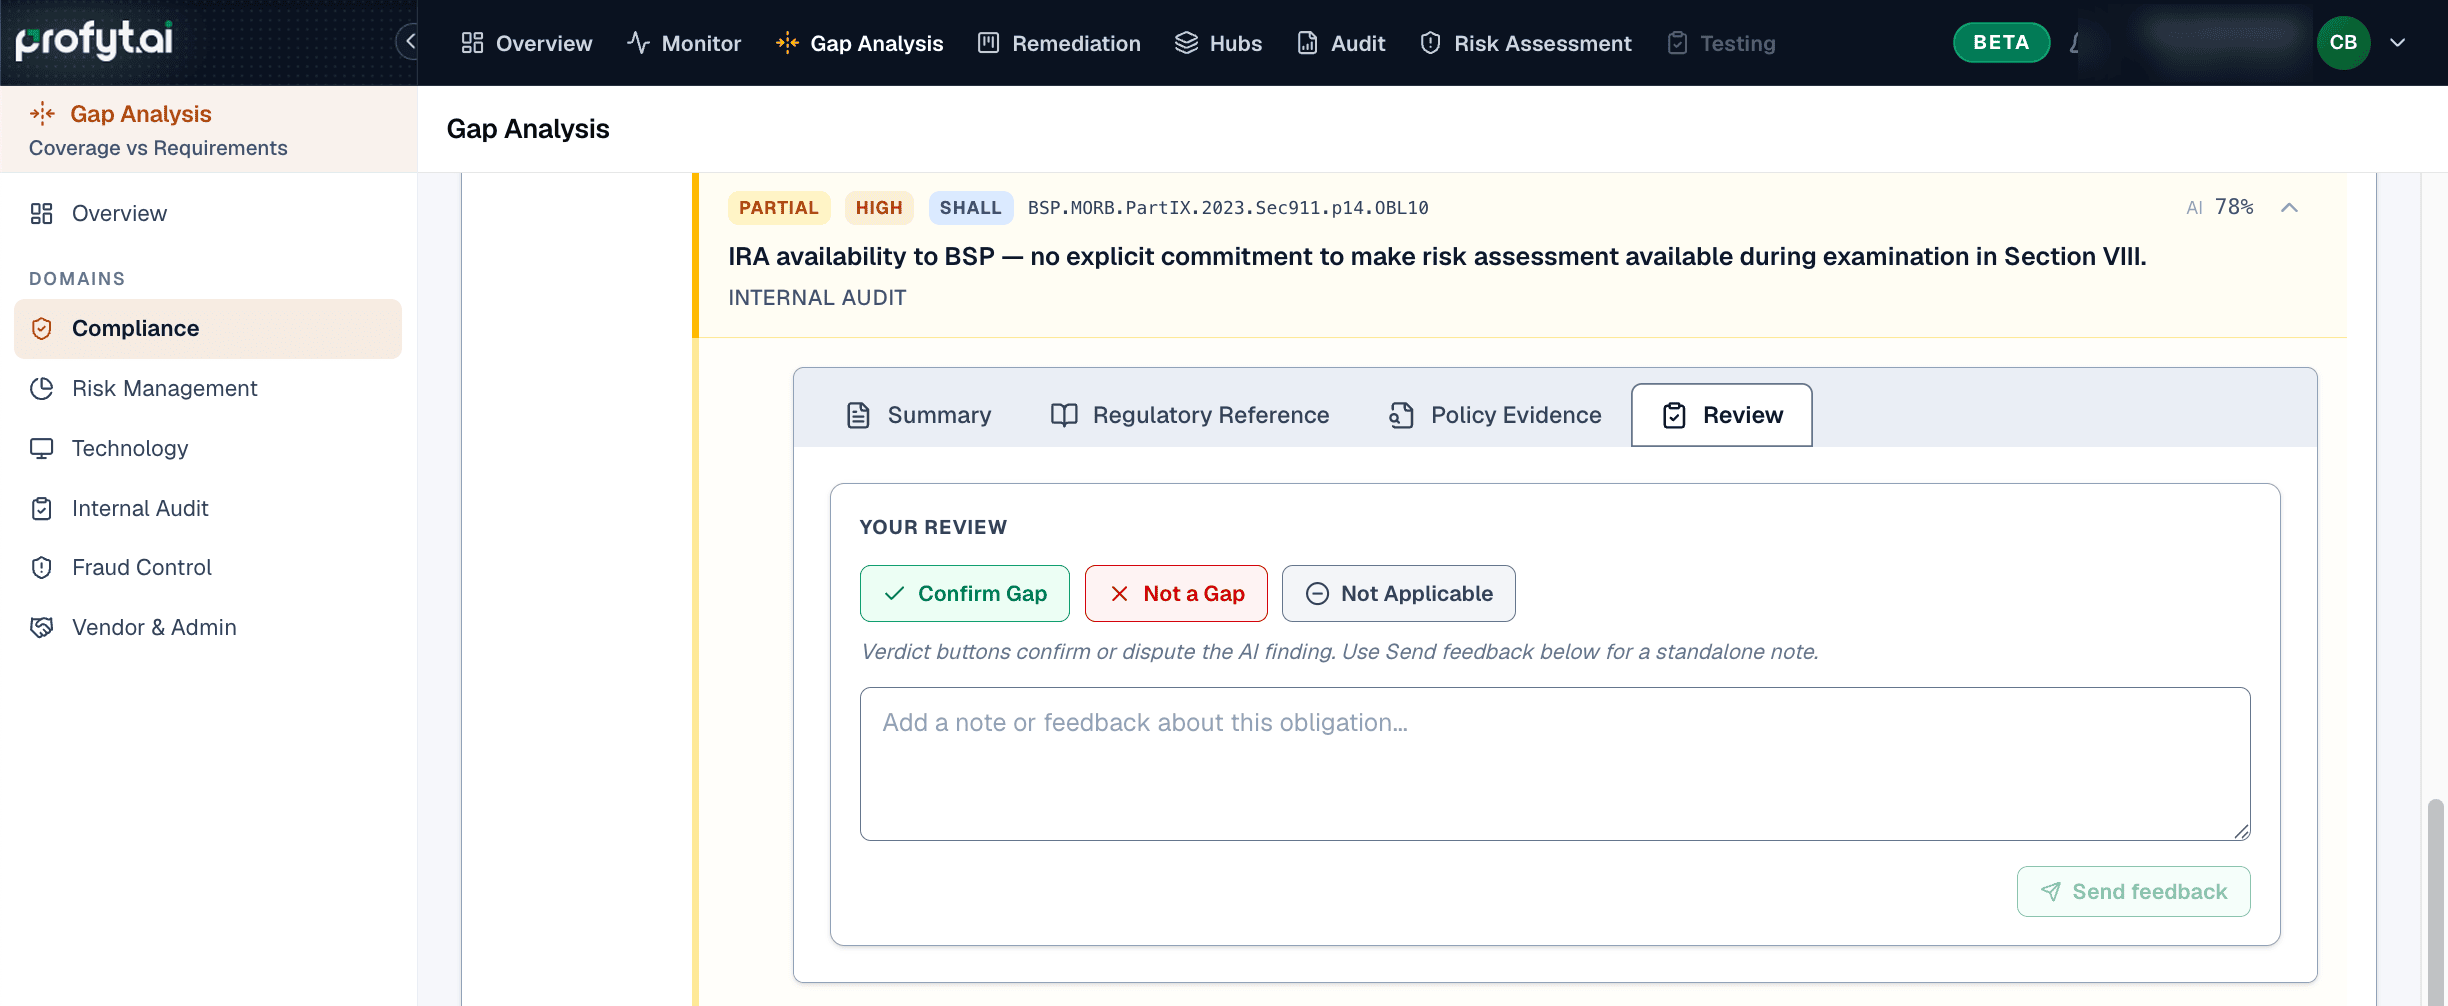Viewport: 2448px width, 1006px height.
Task: Click the Fraud Control shield icon
Action: pos(41,567)
